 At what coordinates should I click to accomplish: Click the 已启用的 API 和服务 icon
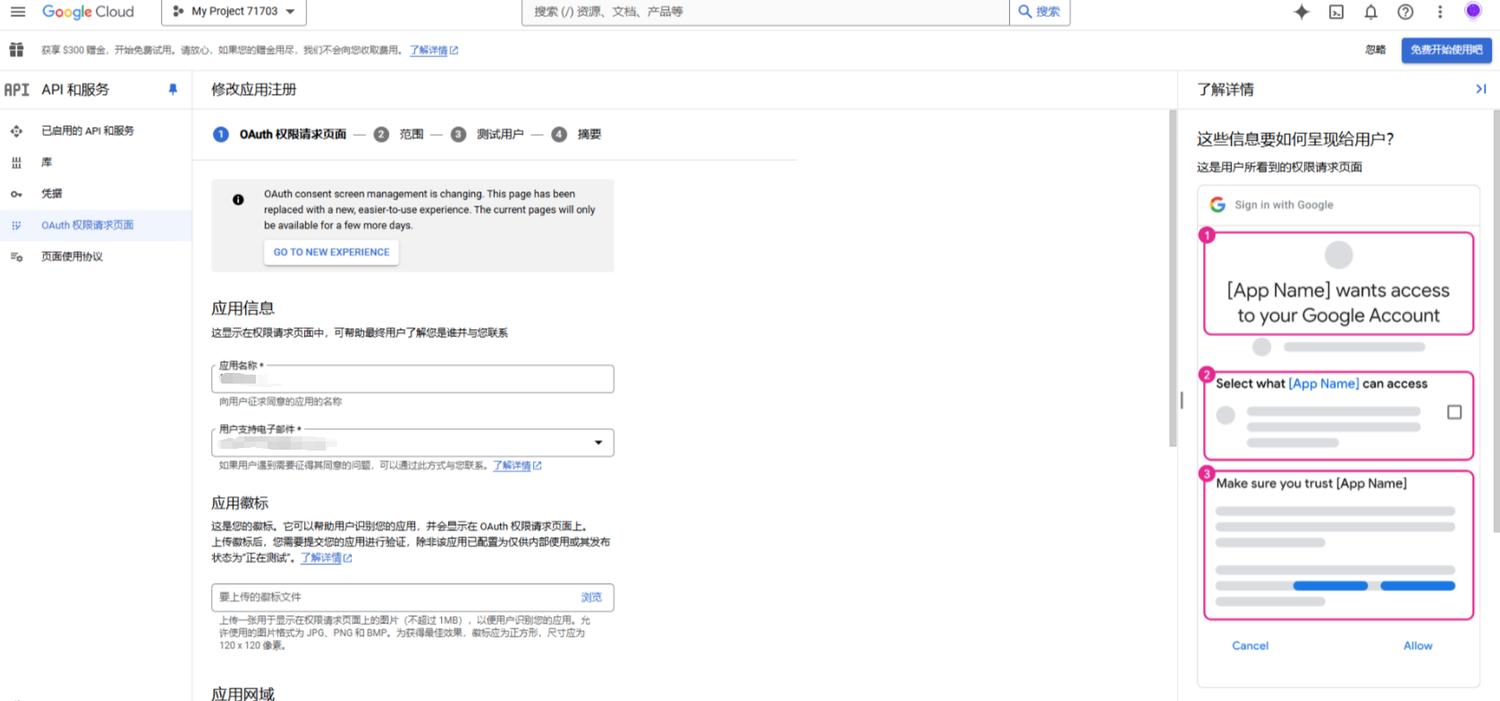(x=16, y=131)
